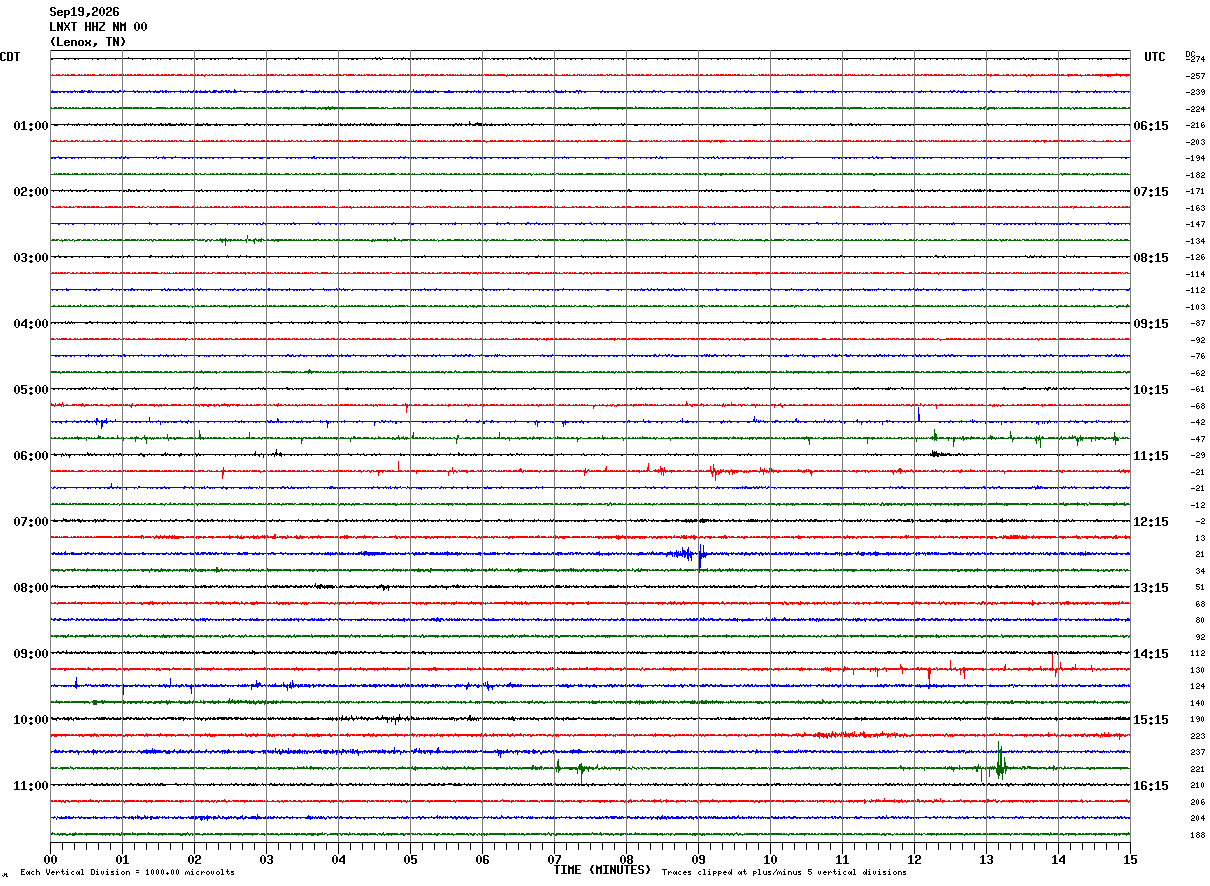Screen dimensions: 1210x886
Task: Select the LNXT HHZ NM 00 station text
Action: pos(98,27)
